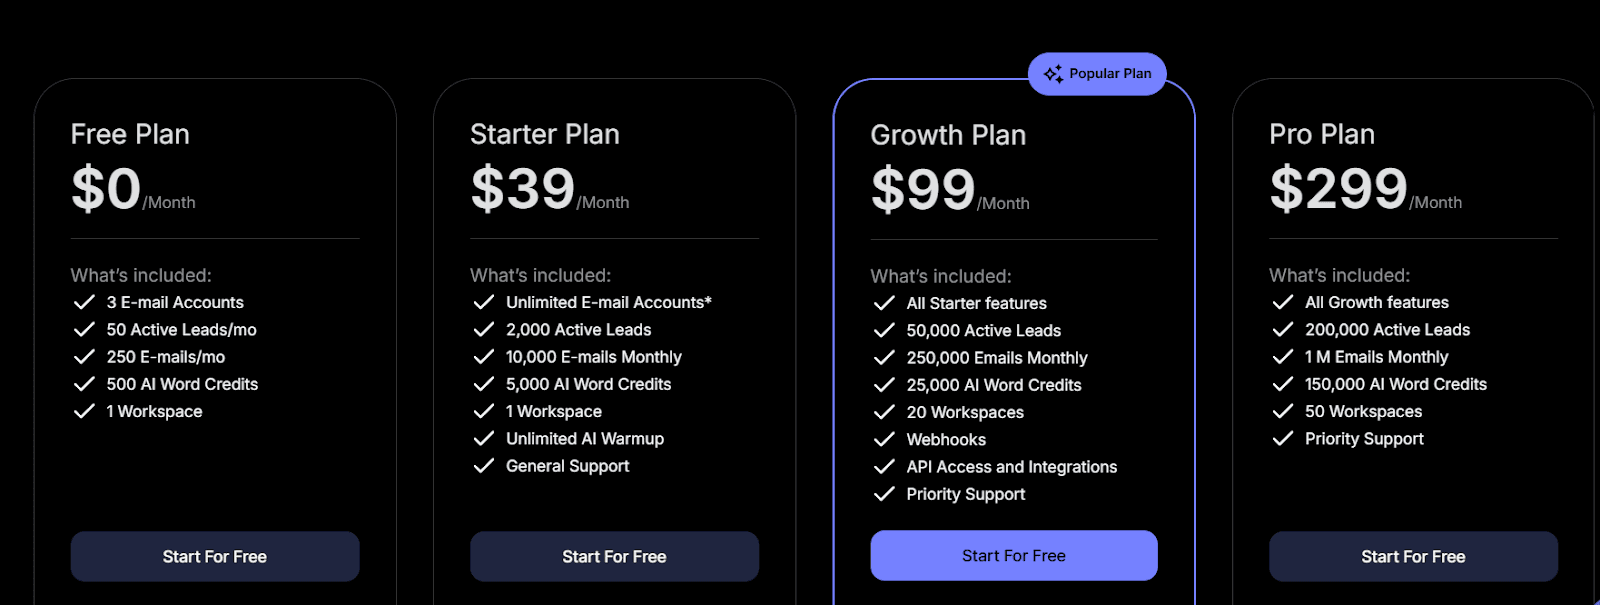This screenshot has width=1600, height=605.
Task: Click Start For Free under Starter Plan
Action: [x=614, y=556]
